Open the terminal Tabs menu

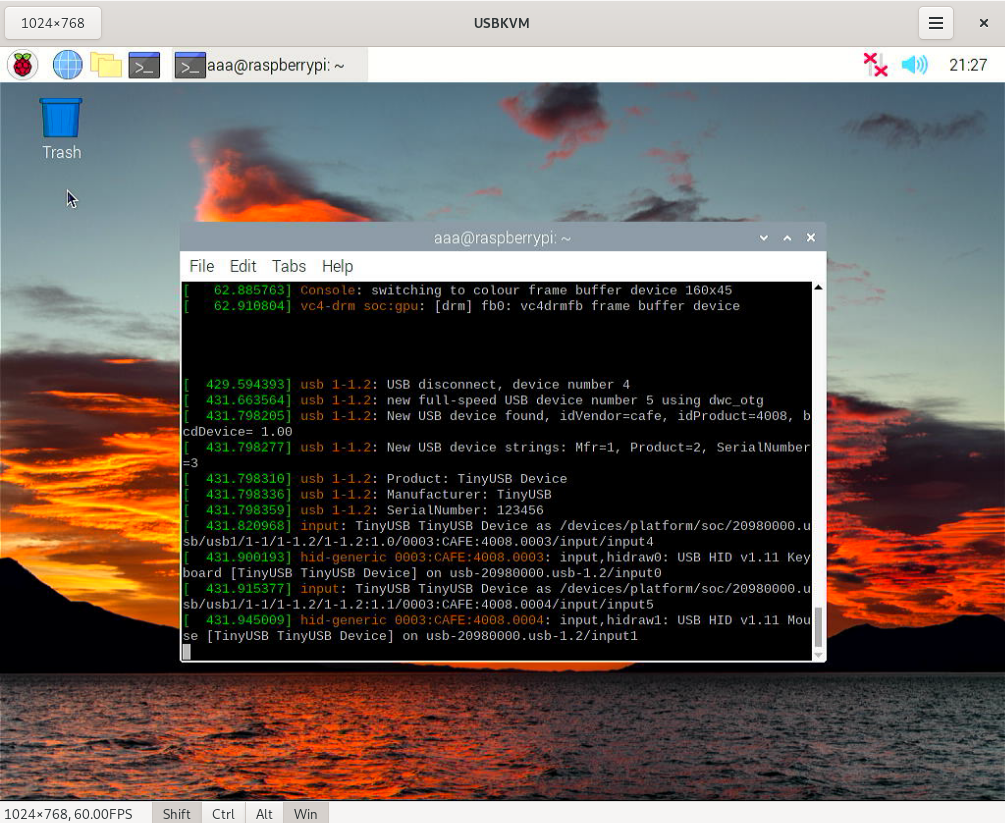[288, 266]
